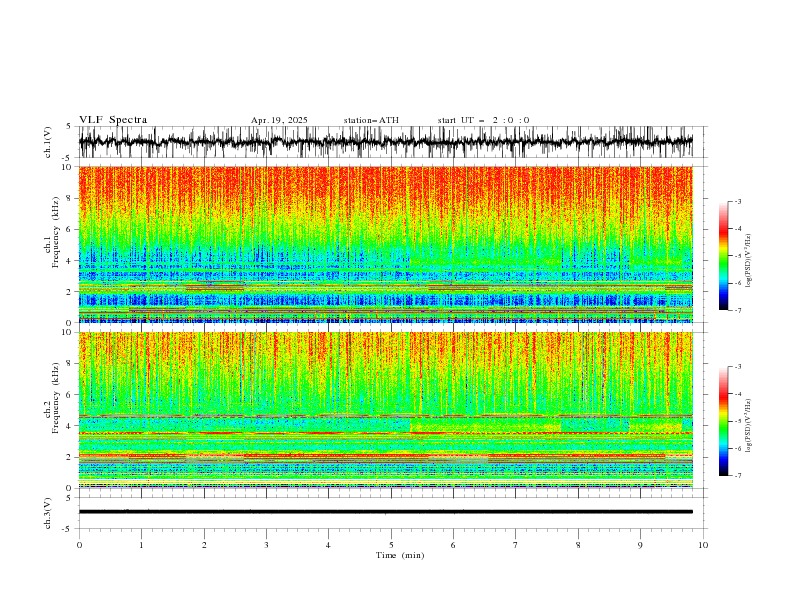Click the "-6" tick on lower color bar

[738, 448]
